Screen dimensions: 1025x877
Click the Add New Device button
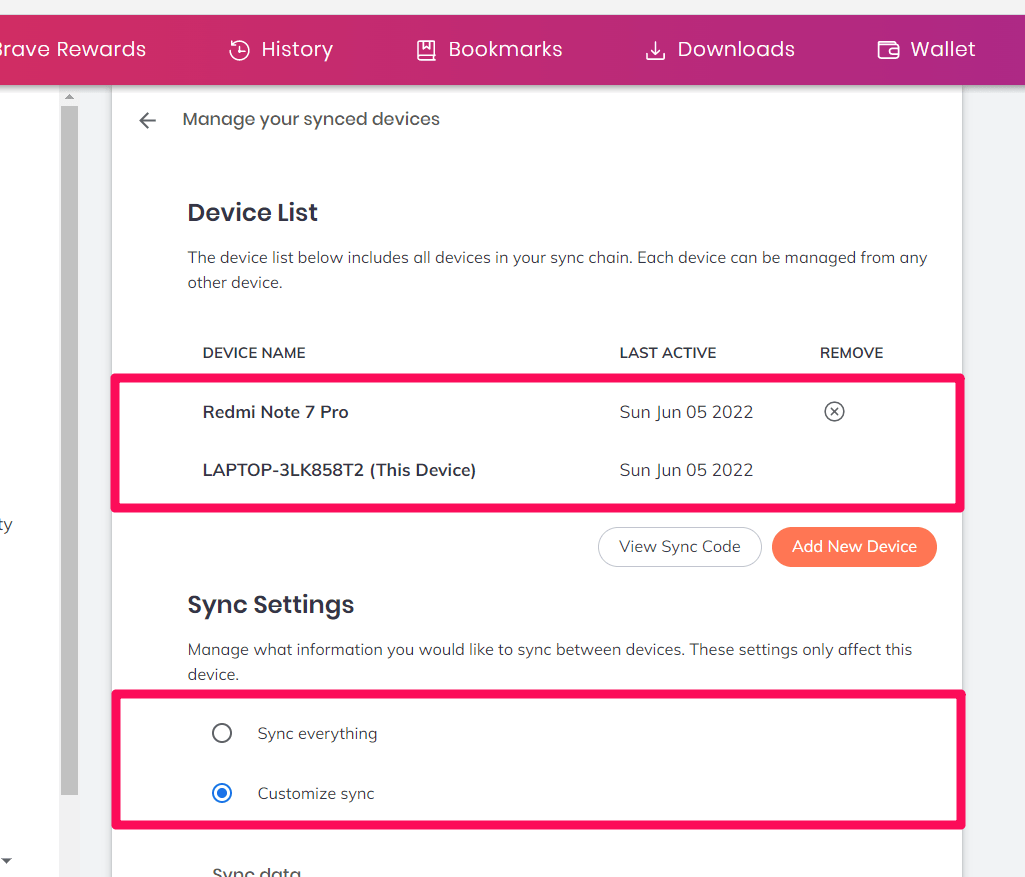click(854, 547)
